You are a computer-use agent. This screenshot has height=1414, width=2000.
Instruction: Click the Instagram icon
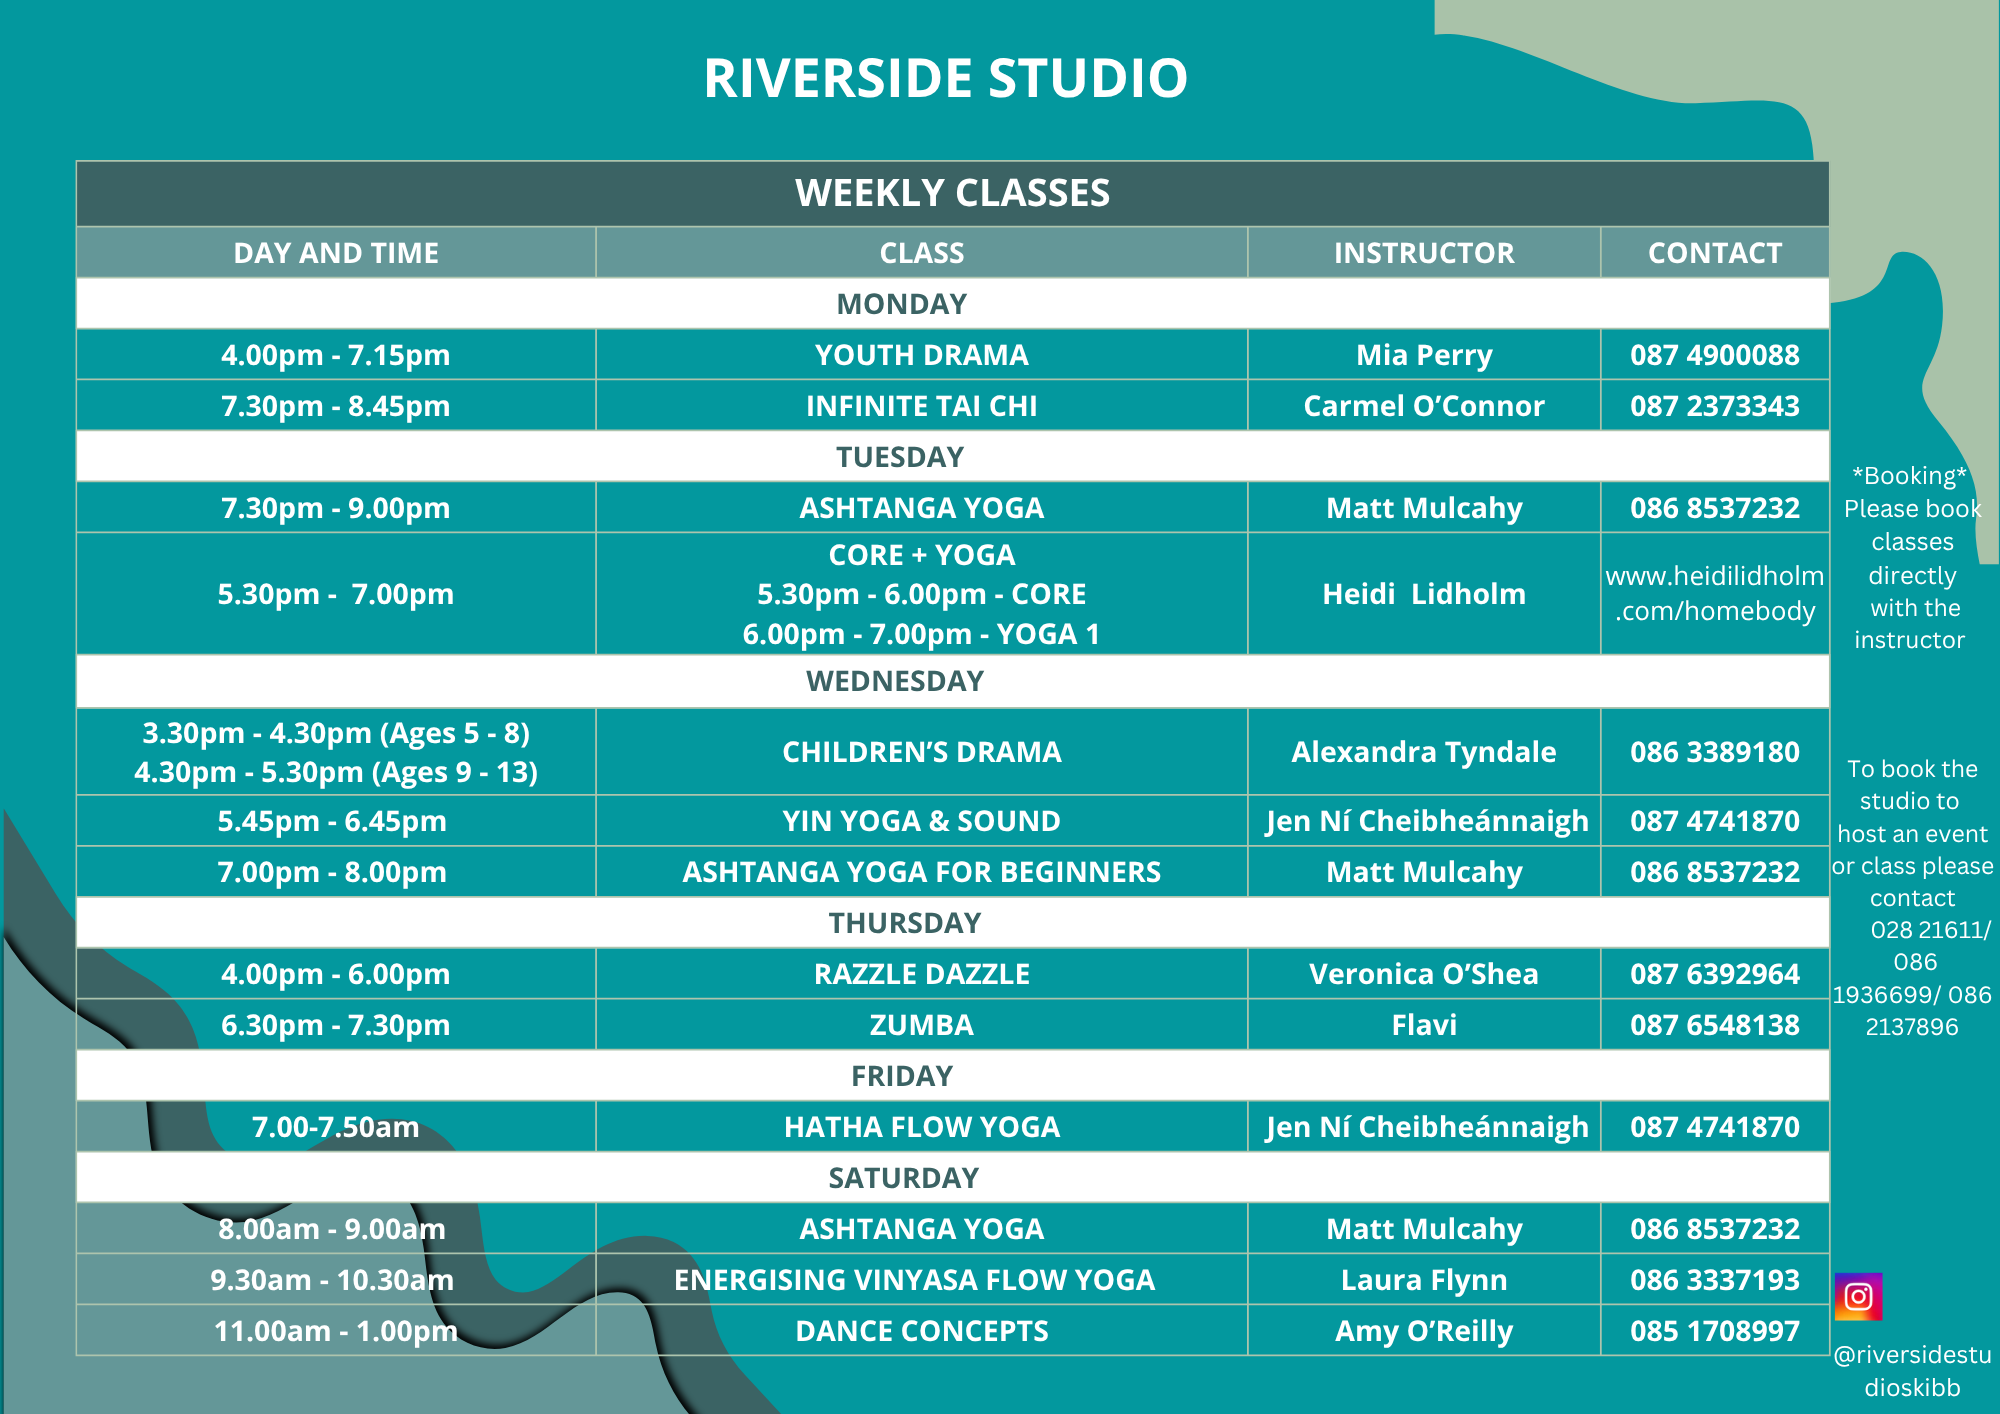[1858, 1297]
